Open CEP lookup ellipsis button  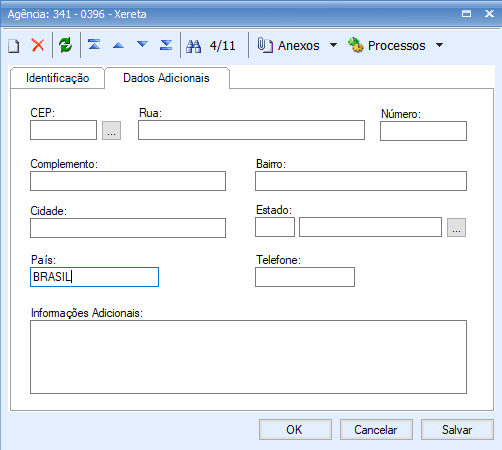(x=111, y=130)
